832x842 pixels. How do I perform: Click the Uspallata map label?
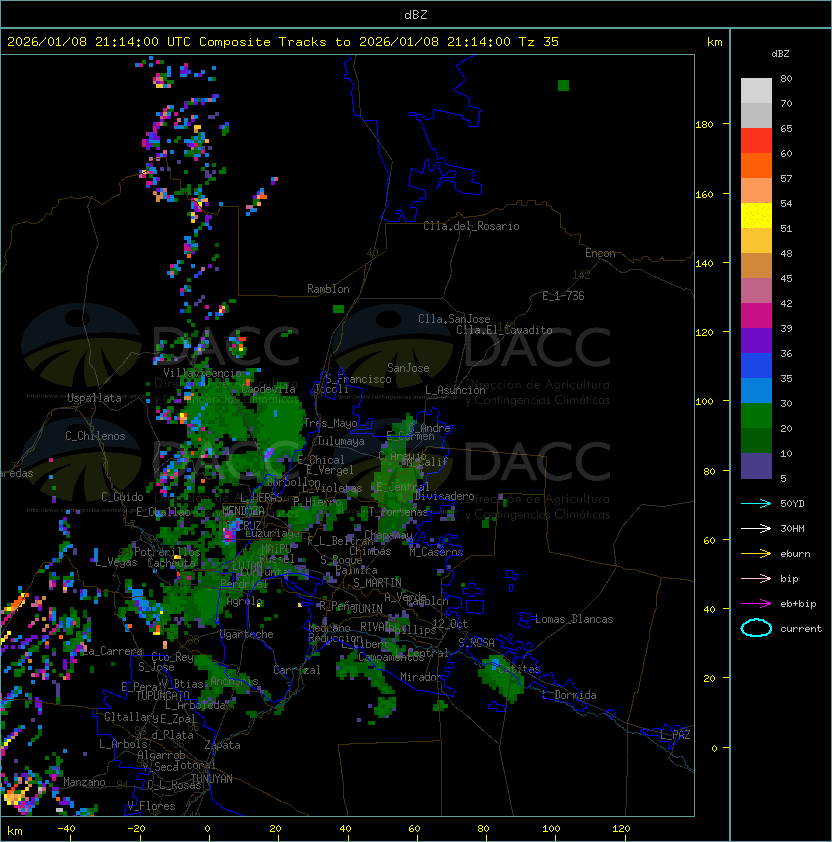pos(95,398)
